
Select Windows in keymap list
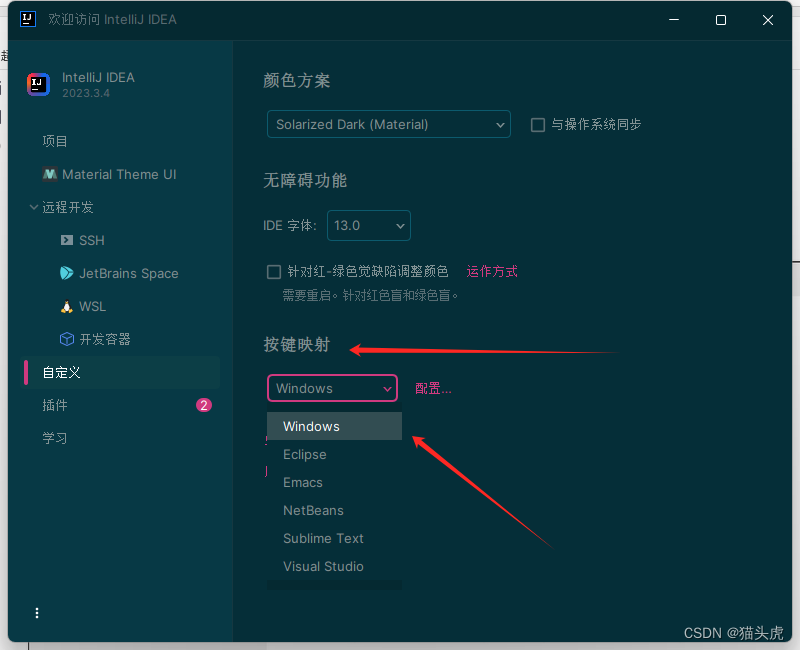pos(335,426)
